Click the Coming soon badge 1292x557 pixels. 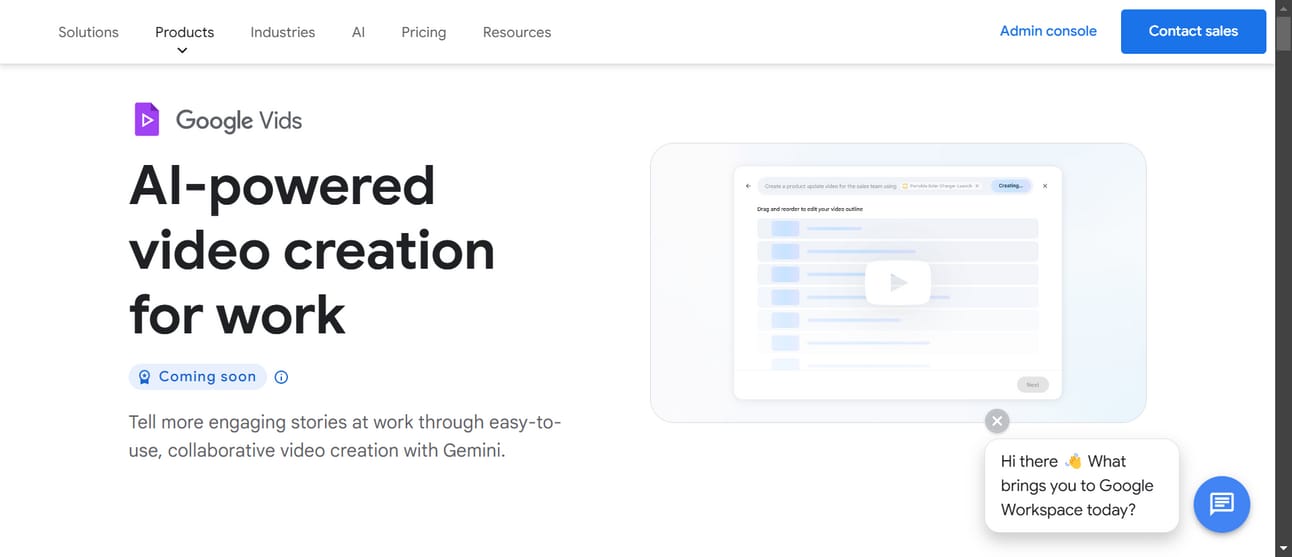(198, 377)
